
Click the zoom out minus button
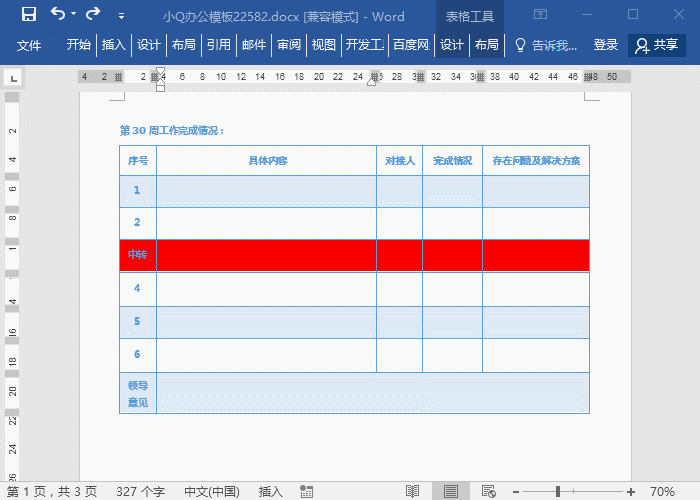[x=516, y=492]
